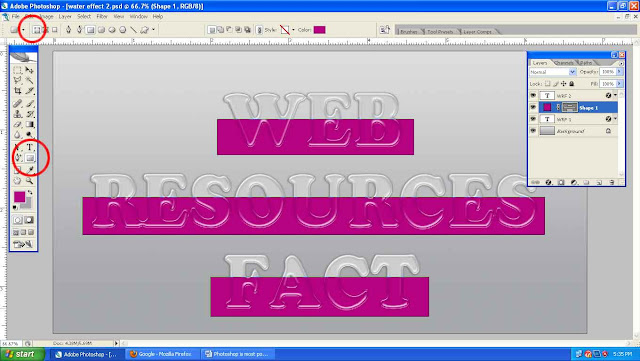The width and height of the screenshot is (640, 361).
Task: Open Fill slider arrow
Action: click(x=619, y=83)
